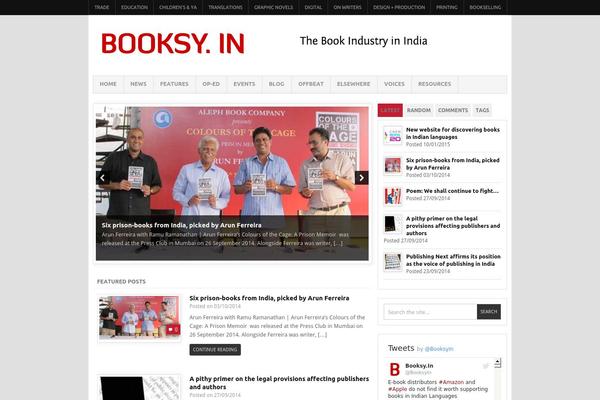Click the Booksy.In red B avatar in Tweets
This screenshot has height=400, width=600.
pyautogui.click(x=395, y=370)
